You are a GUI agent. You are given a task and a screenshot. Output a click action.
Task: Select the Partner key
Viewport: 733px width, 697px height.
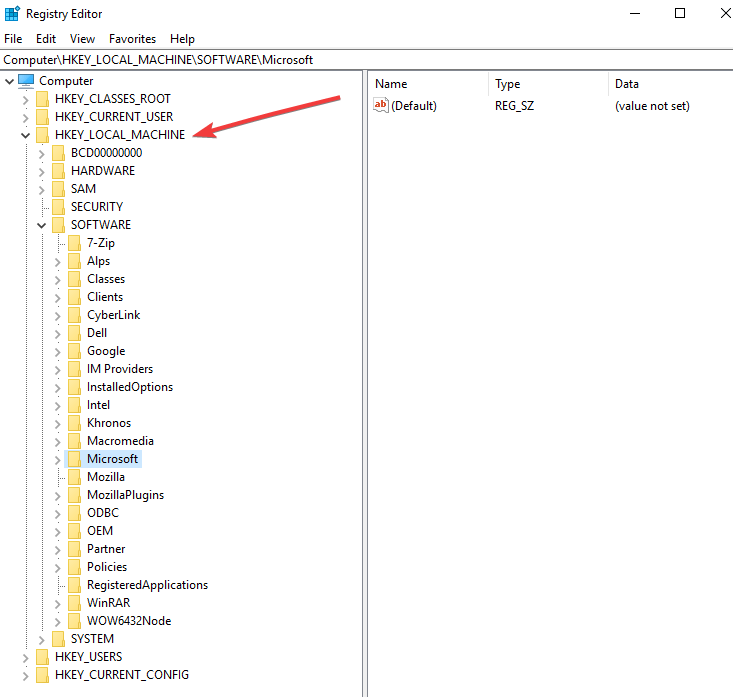coord(106,549)
